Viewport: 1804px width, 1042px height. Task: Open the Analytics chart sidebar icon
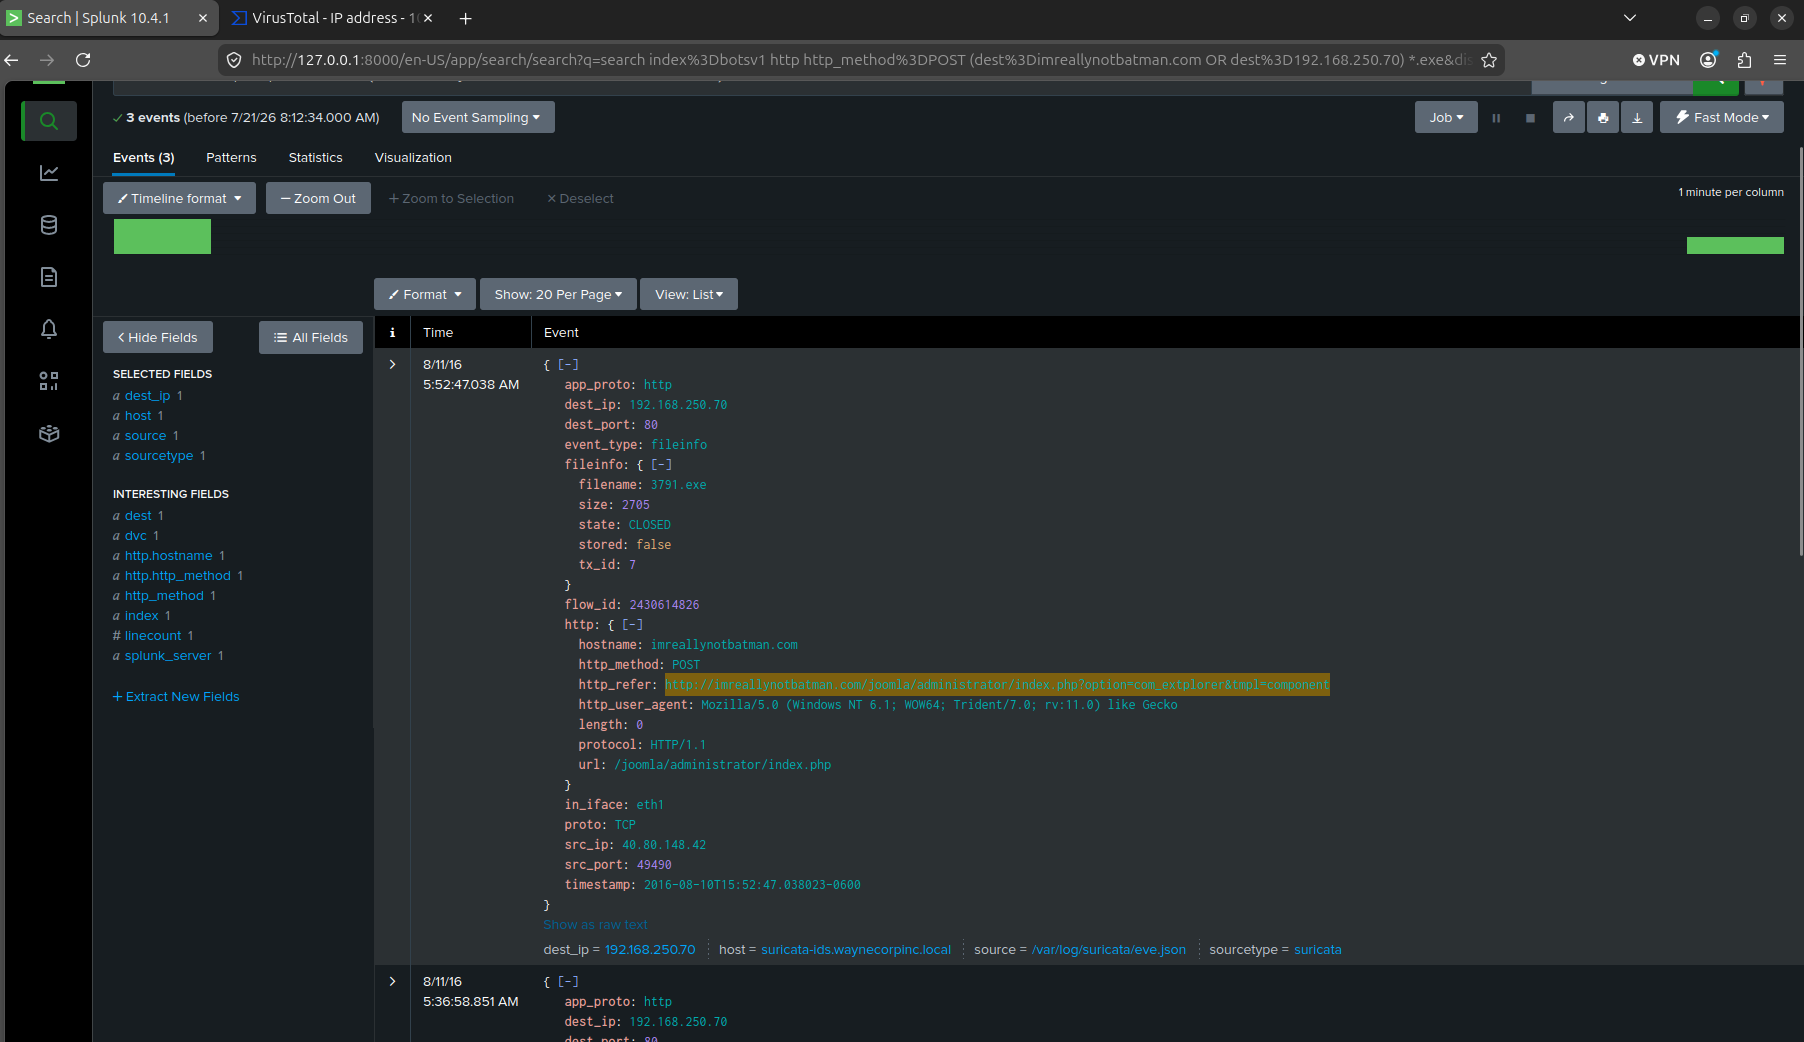[49, 173]
